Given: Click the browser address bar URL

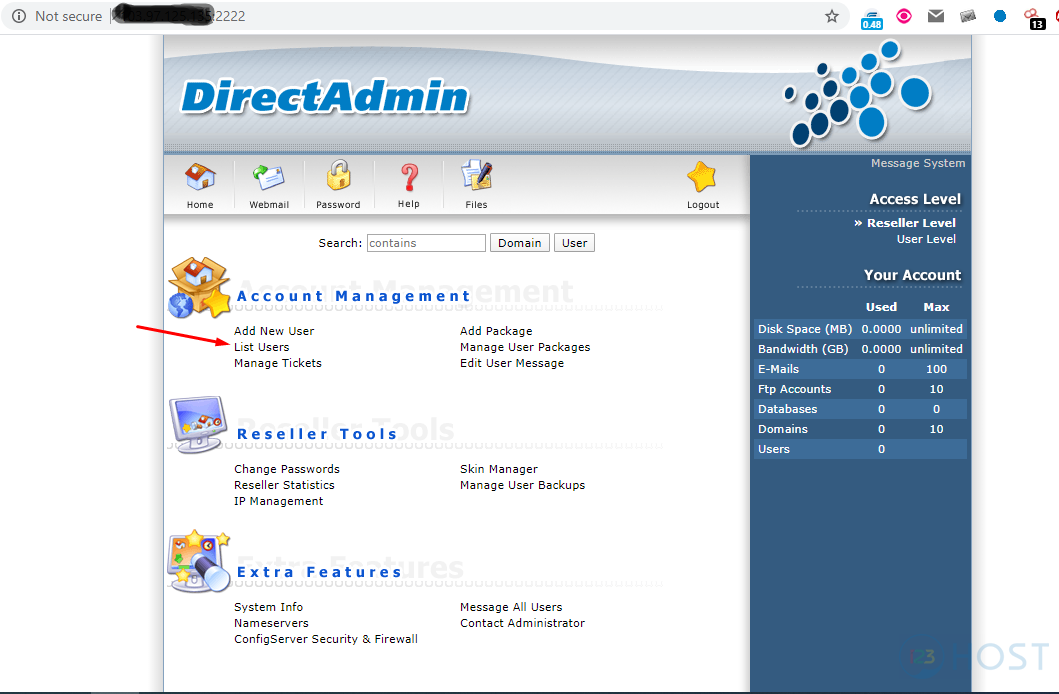Looking at the screenshot, I should [x=179, y=16].
